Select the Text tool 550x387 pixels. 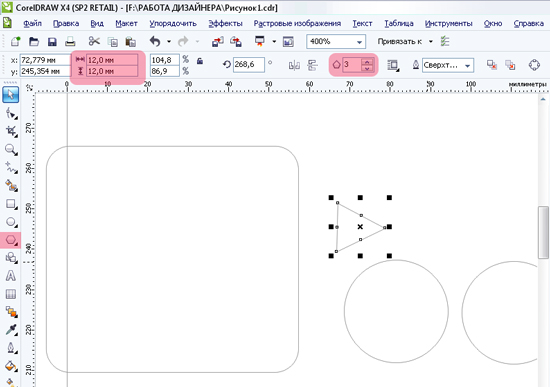11,276
